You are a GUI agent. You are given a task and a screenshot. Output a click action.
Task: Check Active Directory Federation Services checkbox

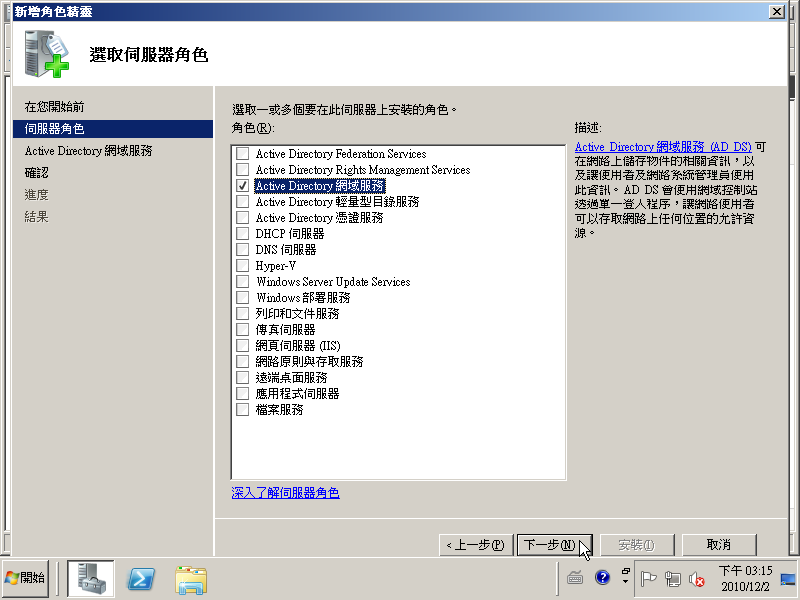pos(243,154)
